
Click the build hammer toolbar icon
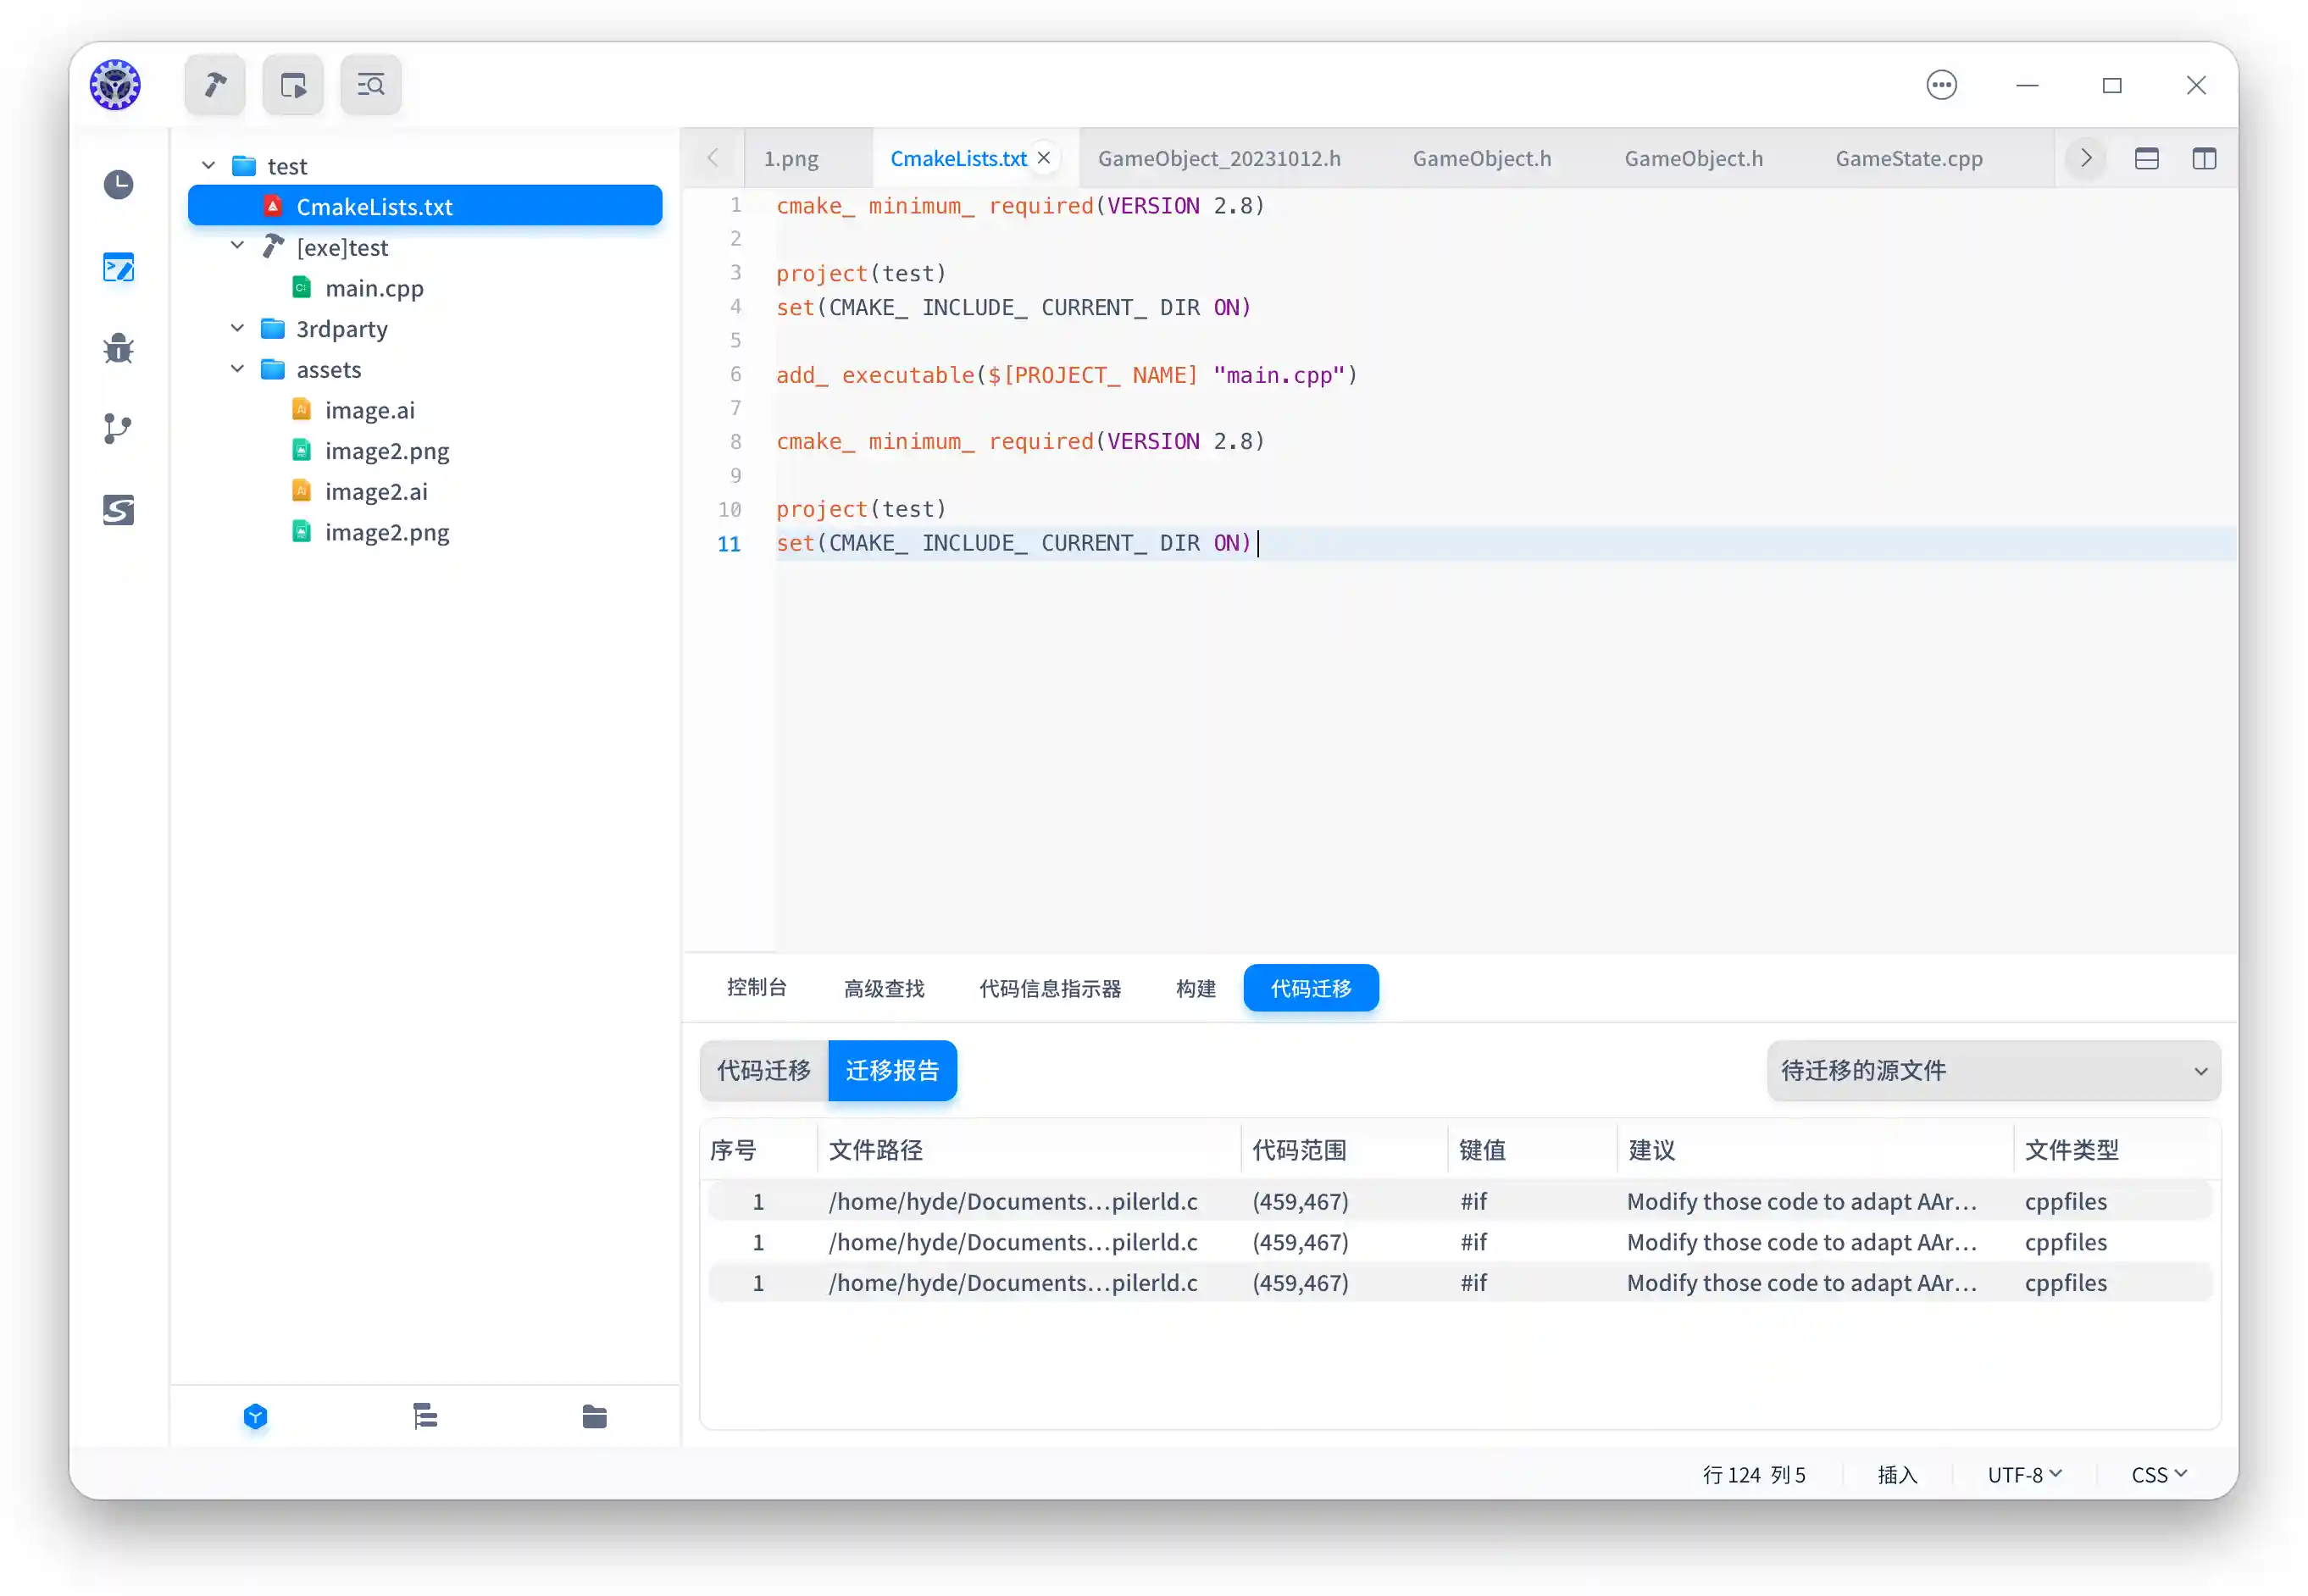coord(215,85)
